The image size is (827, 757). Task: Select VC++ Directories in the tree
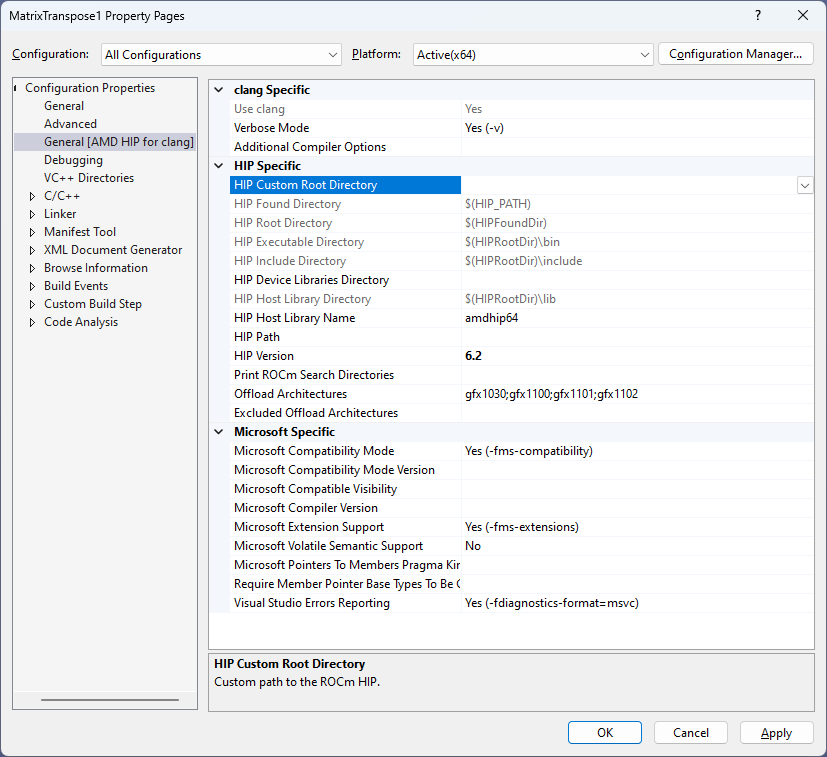click(x=88, y=178)
